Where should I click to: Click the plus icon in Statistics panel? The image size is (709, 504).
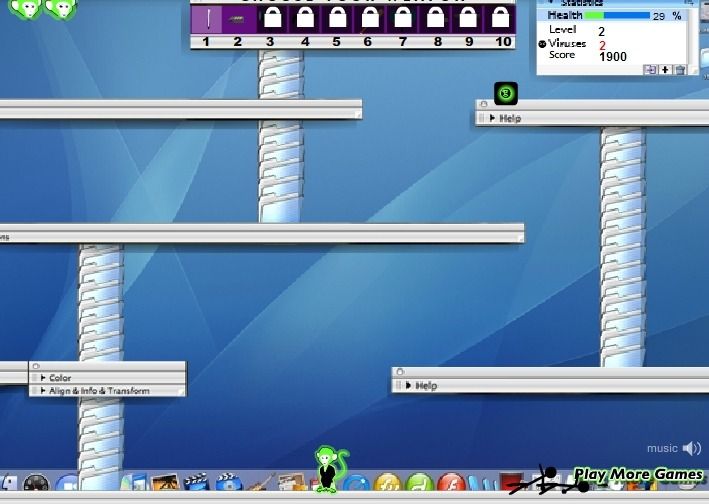[x=665, y=70]
